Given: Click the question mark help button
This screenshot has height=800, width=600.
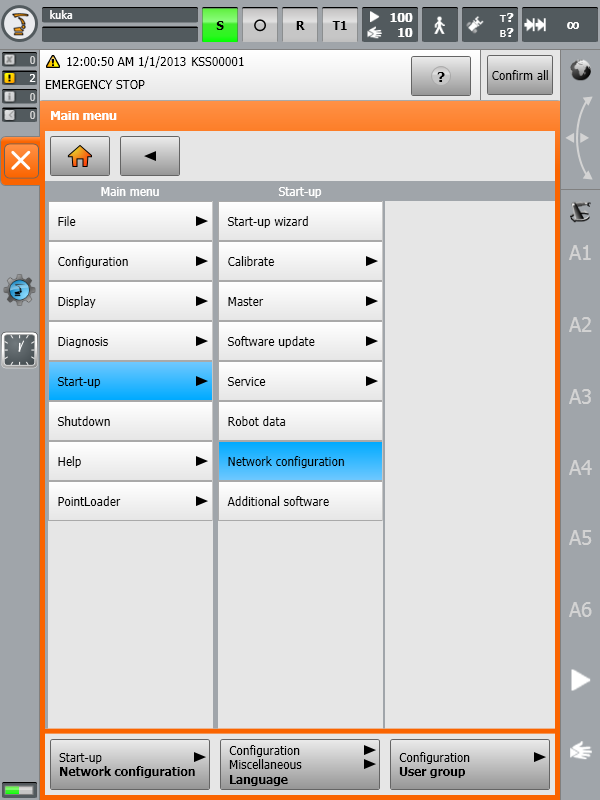Looking at the screenshot, I should click(441, 76).
